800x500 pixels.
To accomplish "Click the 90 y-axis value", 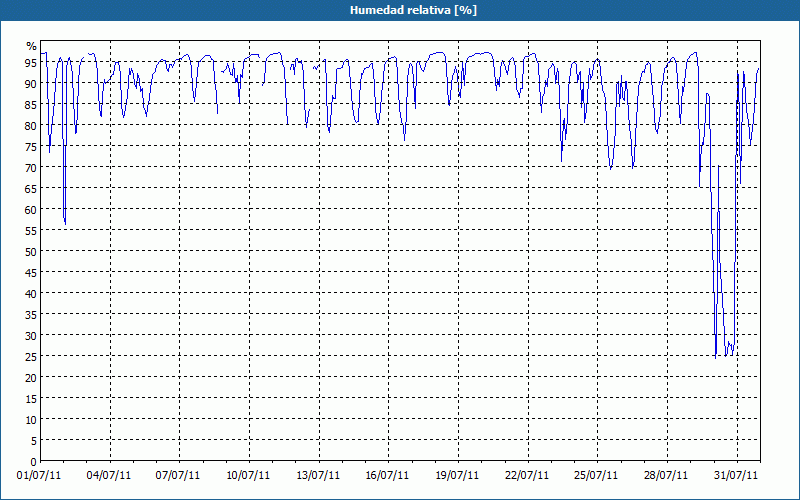I will (31, 84).
